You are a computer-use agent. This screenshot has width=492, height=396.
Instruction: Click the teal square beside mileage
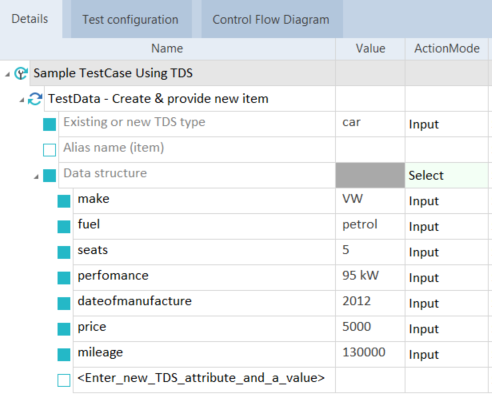click(x=64, y=355)
